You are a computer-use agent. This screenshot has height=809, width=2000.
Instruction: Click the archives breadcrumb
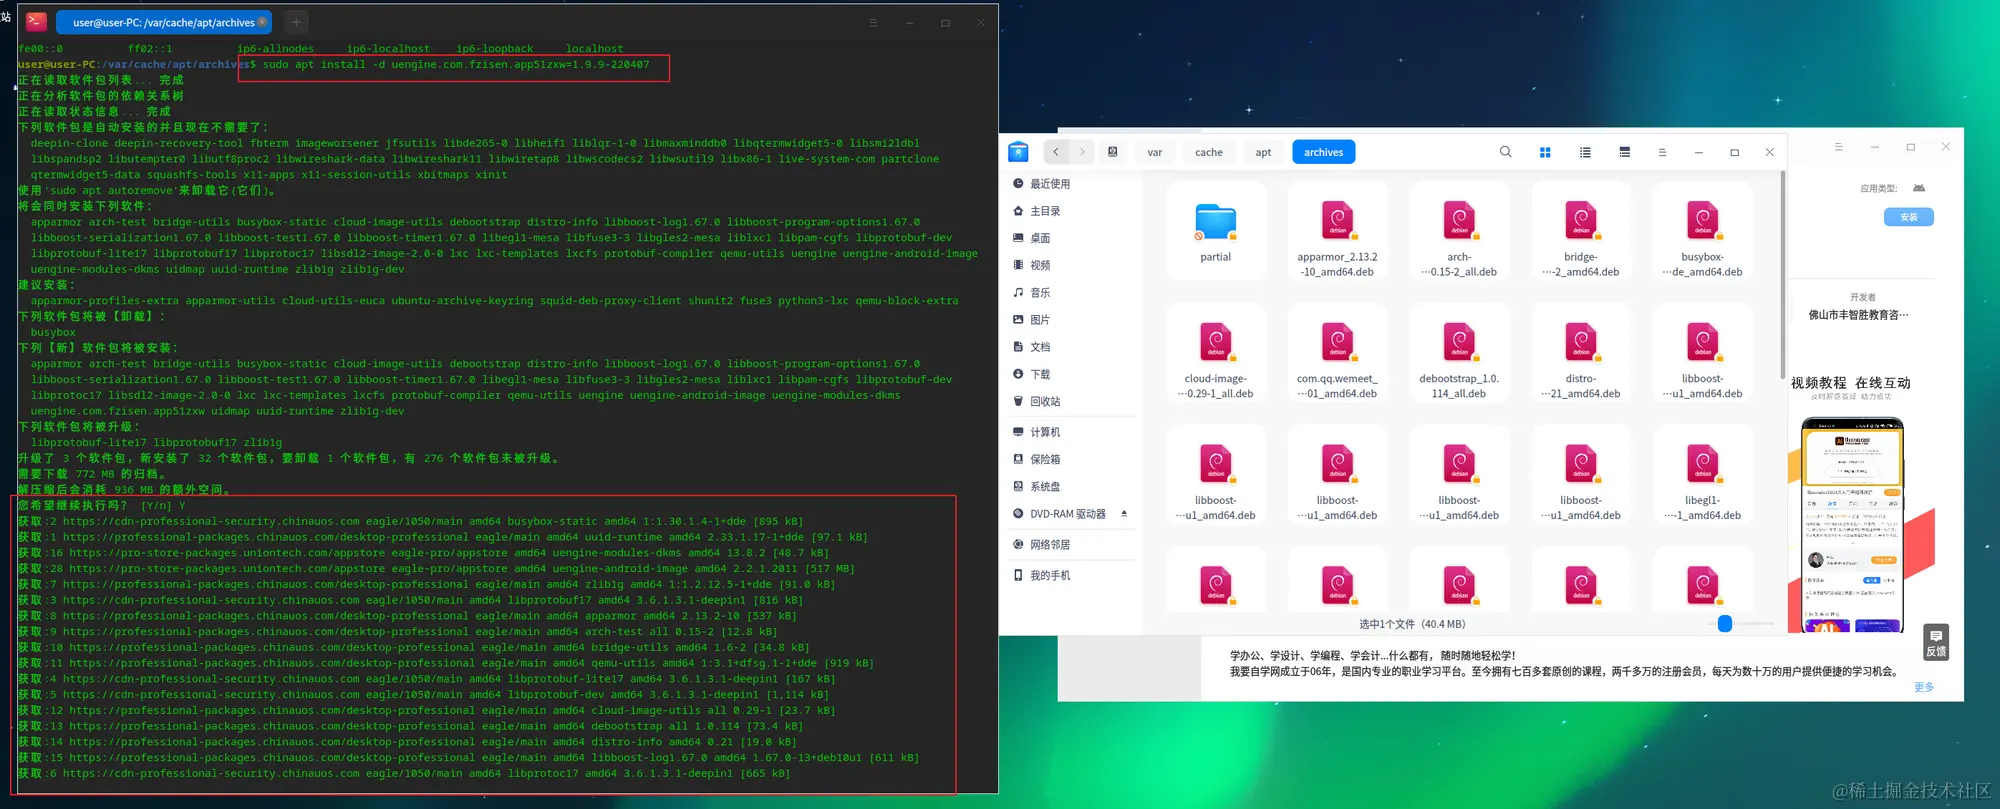[1324, 152]
